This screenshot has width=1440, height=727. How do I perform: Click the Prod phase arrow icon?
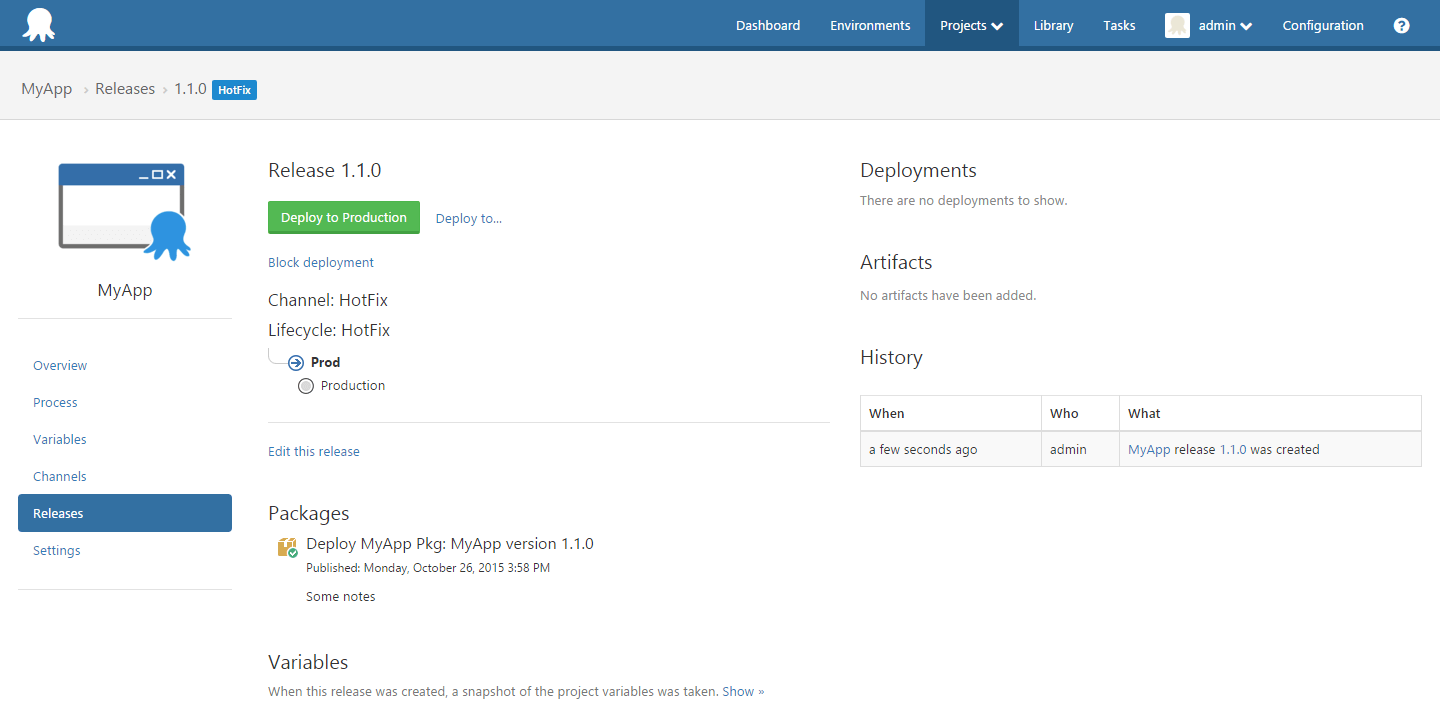(296, 363)
